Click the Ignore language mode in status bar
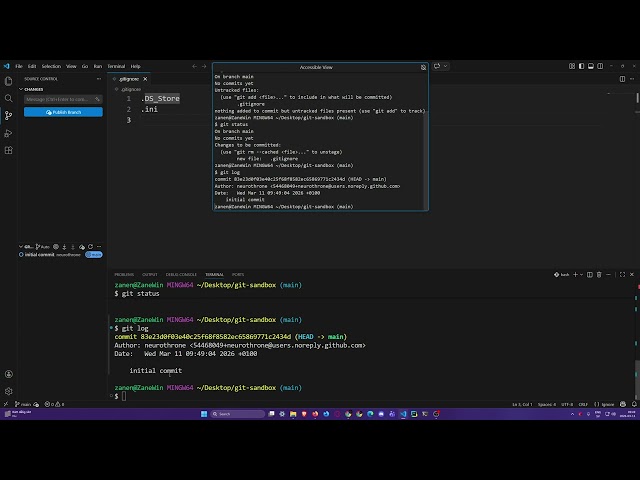The width and height of the screenshot is (640, 480). tap(604, 404)
